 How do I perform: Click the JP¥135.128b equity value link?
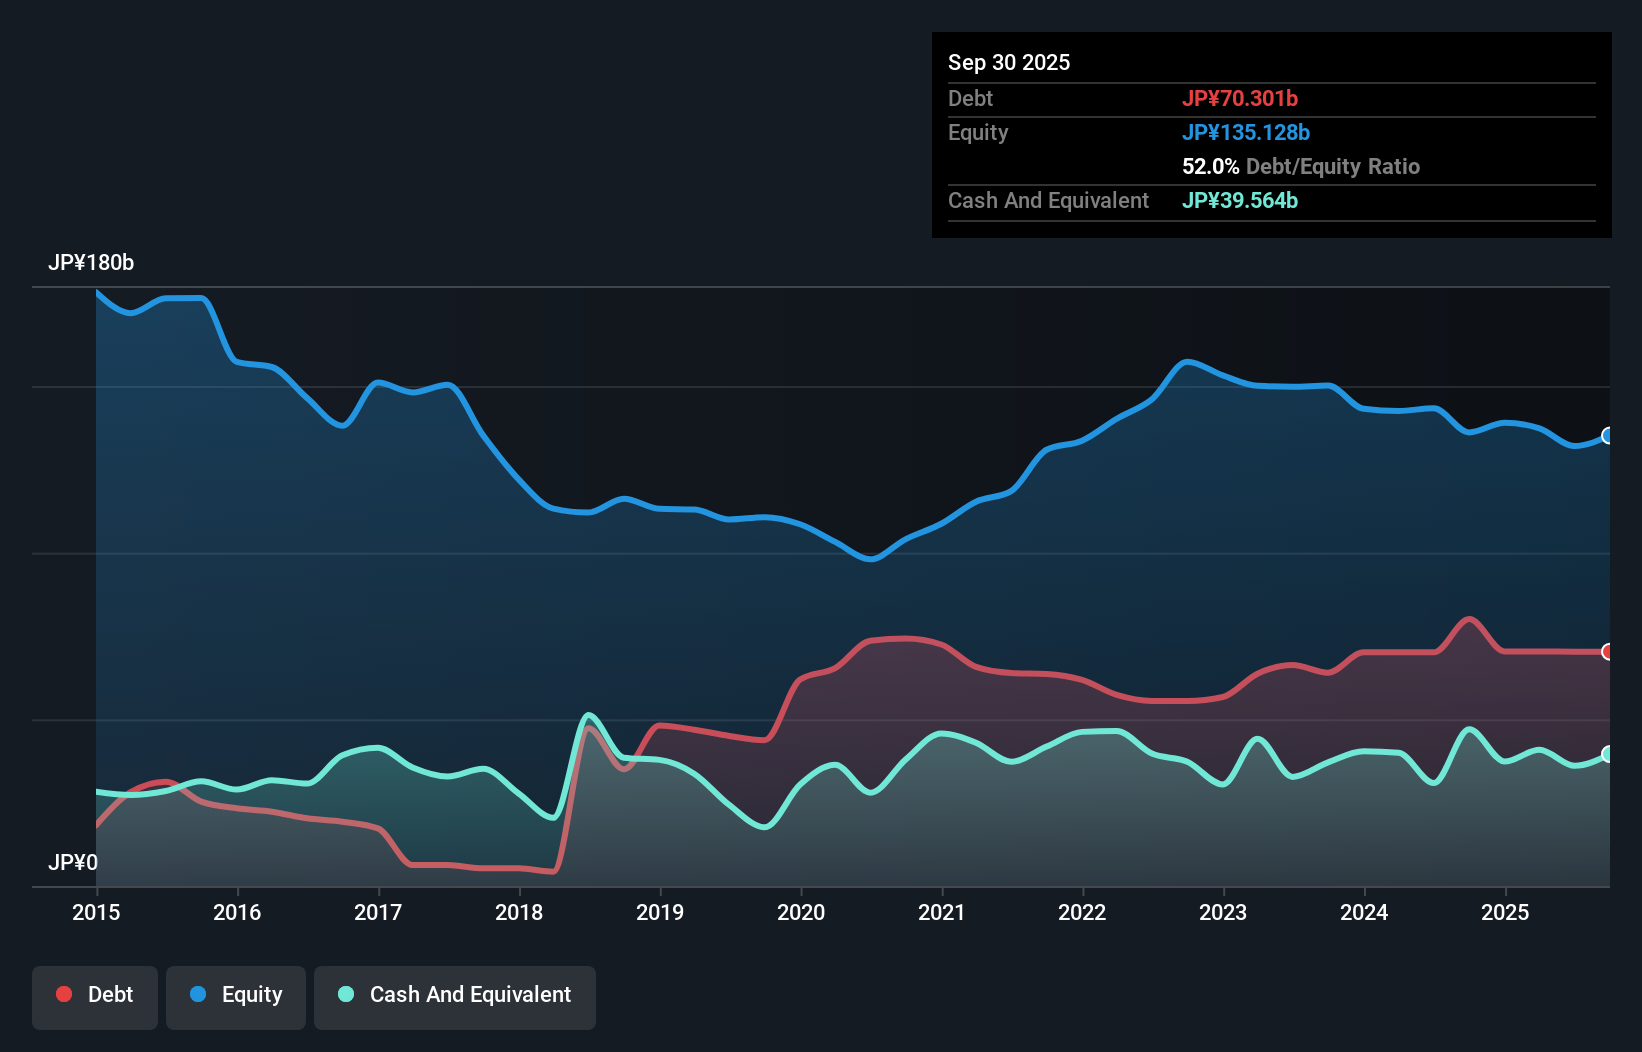[x=1247, y=132]
